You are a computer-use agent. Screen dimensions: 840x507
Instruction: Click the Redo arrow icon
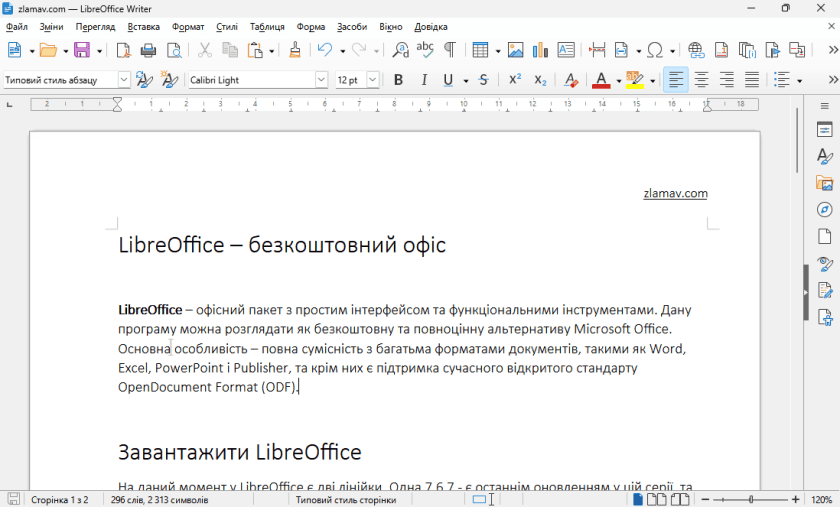(x=358, y=50)
